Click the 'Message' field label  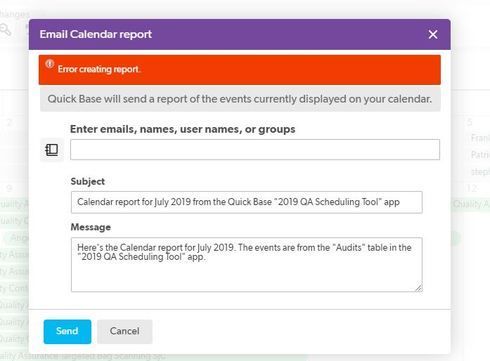coord(91,227)
